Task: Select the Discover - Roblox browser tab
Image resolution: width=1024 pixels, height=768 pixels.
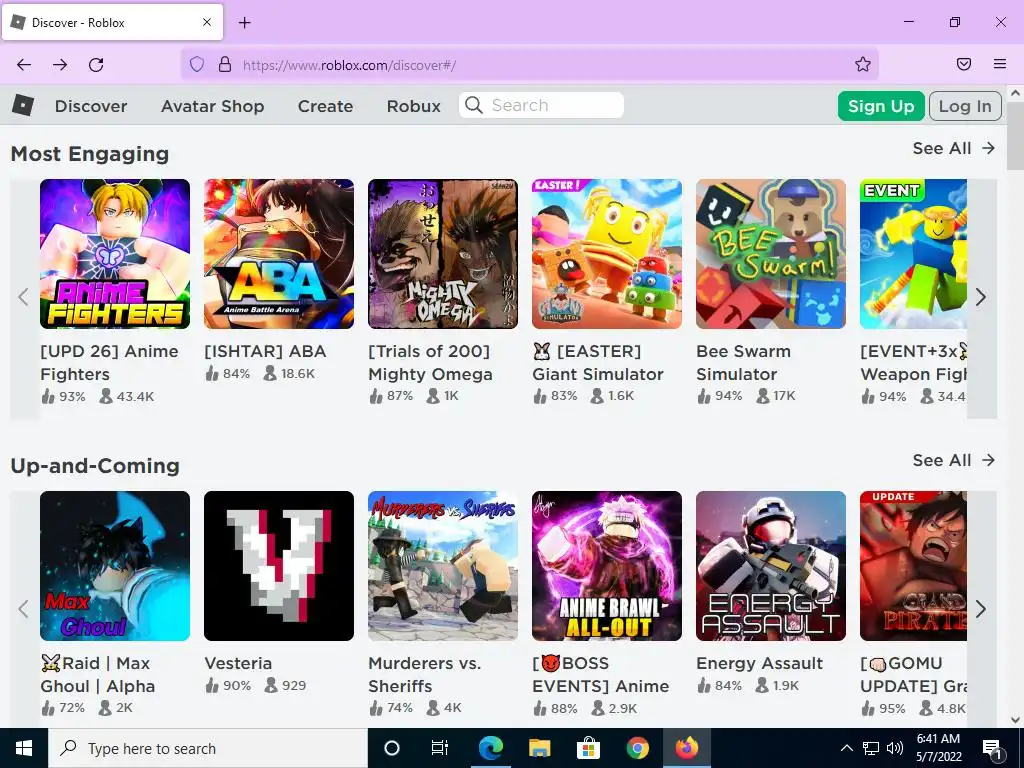Action: click(x=112, y=22)
